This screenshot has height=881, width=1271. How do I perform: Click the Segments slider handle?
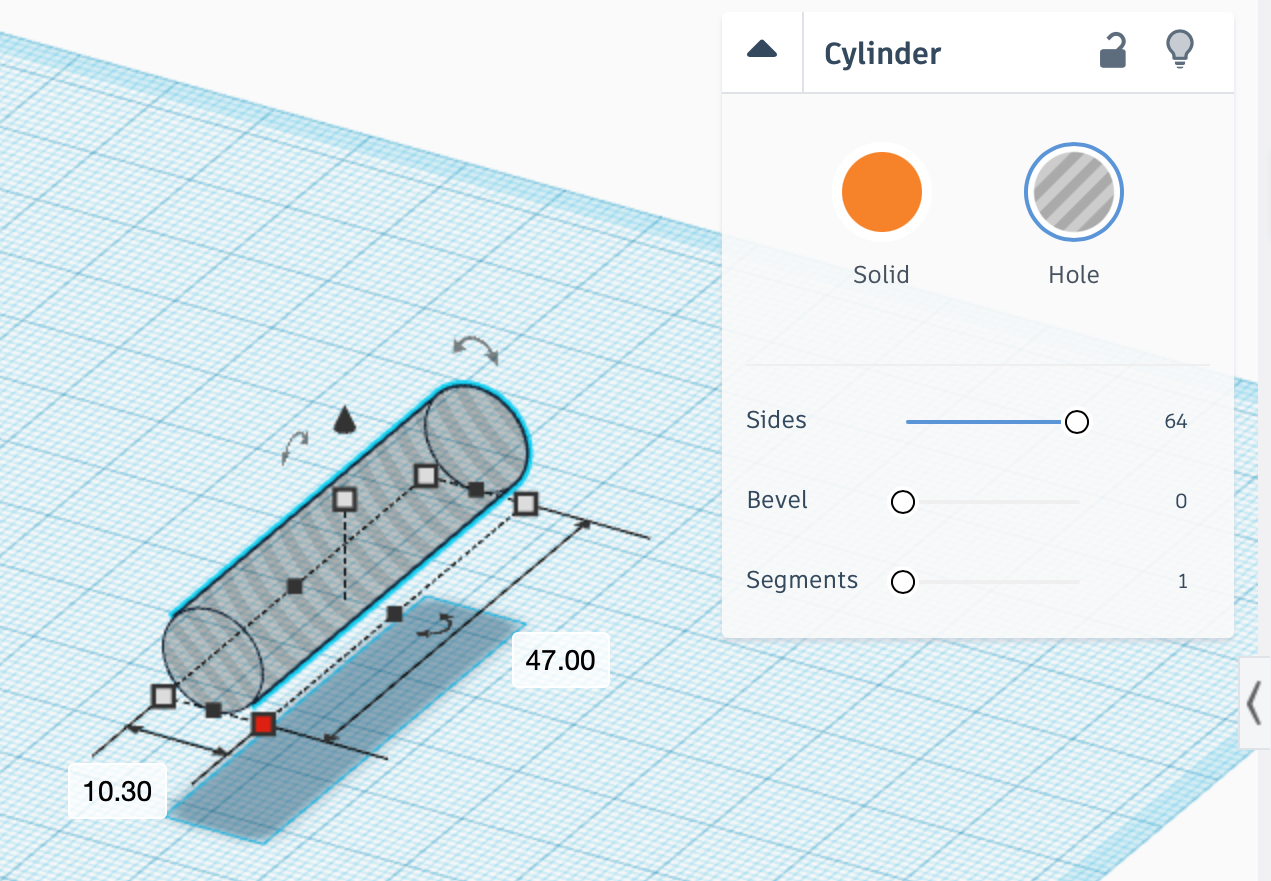click(x=903, y=582)
